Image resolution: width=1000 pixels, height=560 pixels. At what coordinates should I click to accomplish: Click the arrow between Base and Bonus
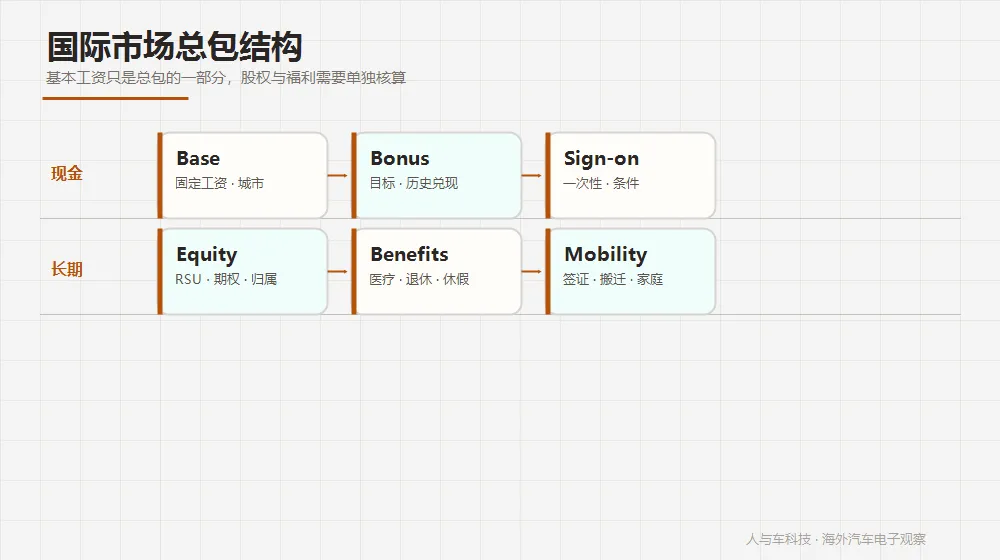coord(337,175)
